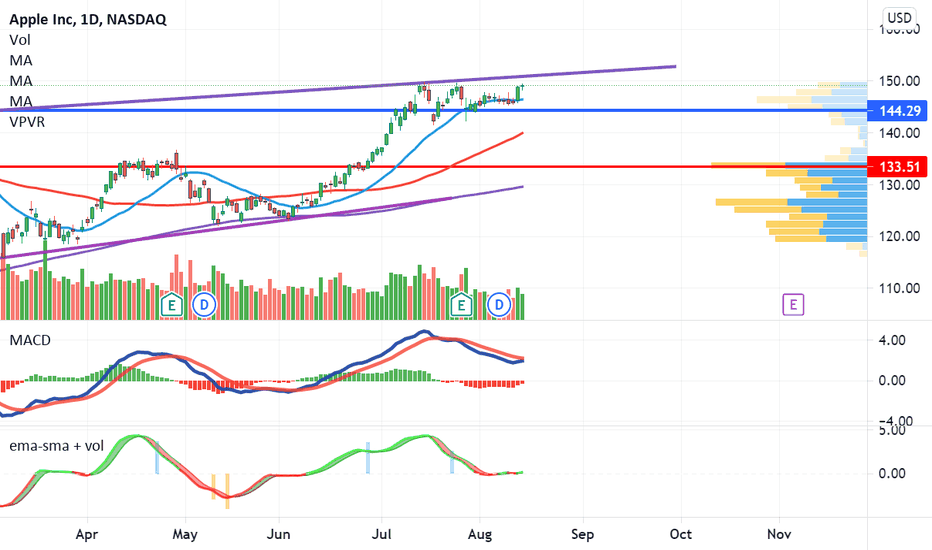932x550 pixels.
Task: Click the late-July earnings E marker
Action: [x=461, y=305]
